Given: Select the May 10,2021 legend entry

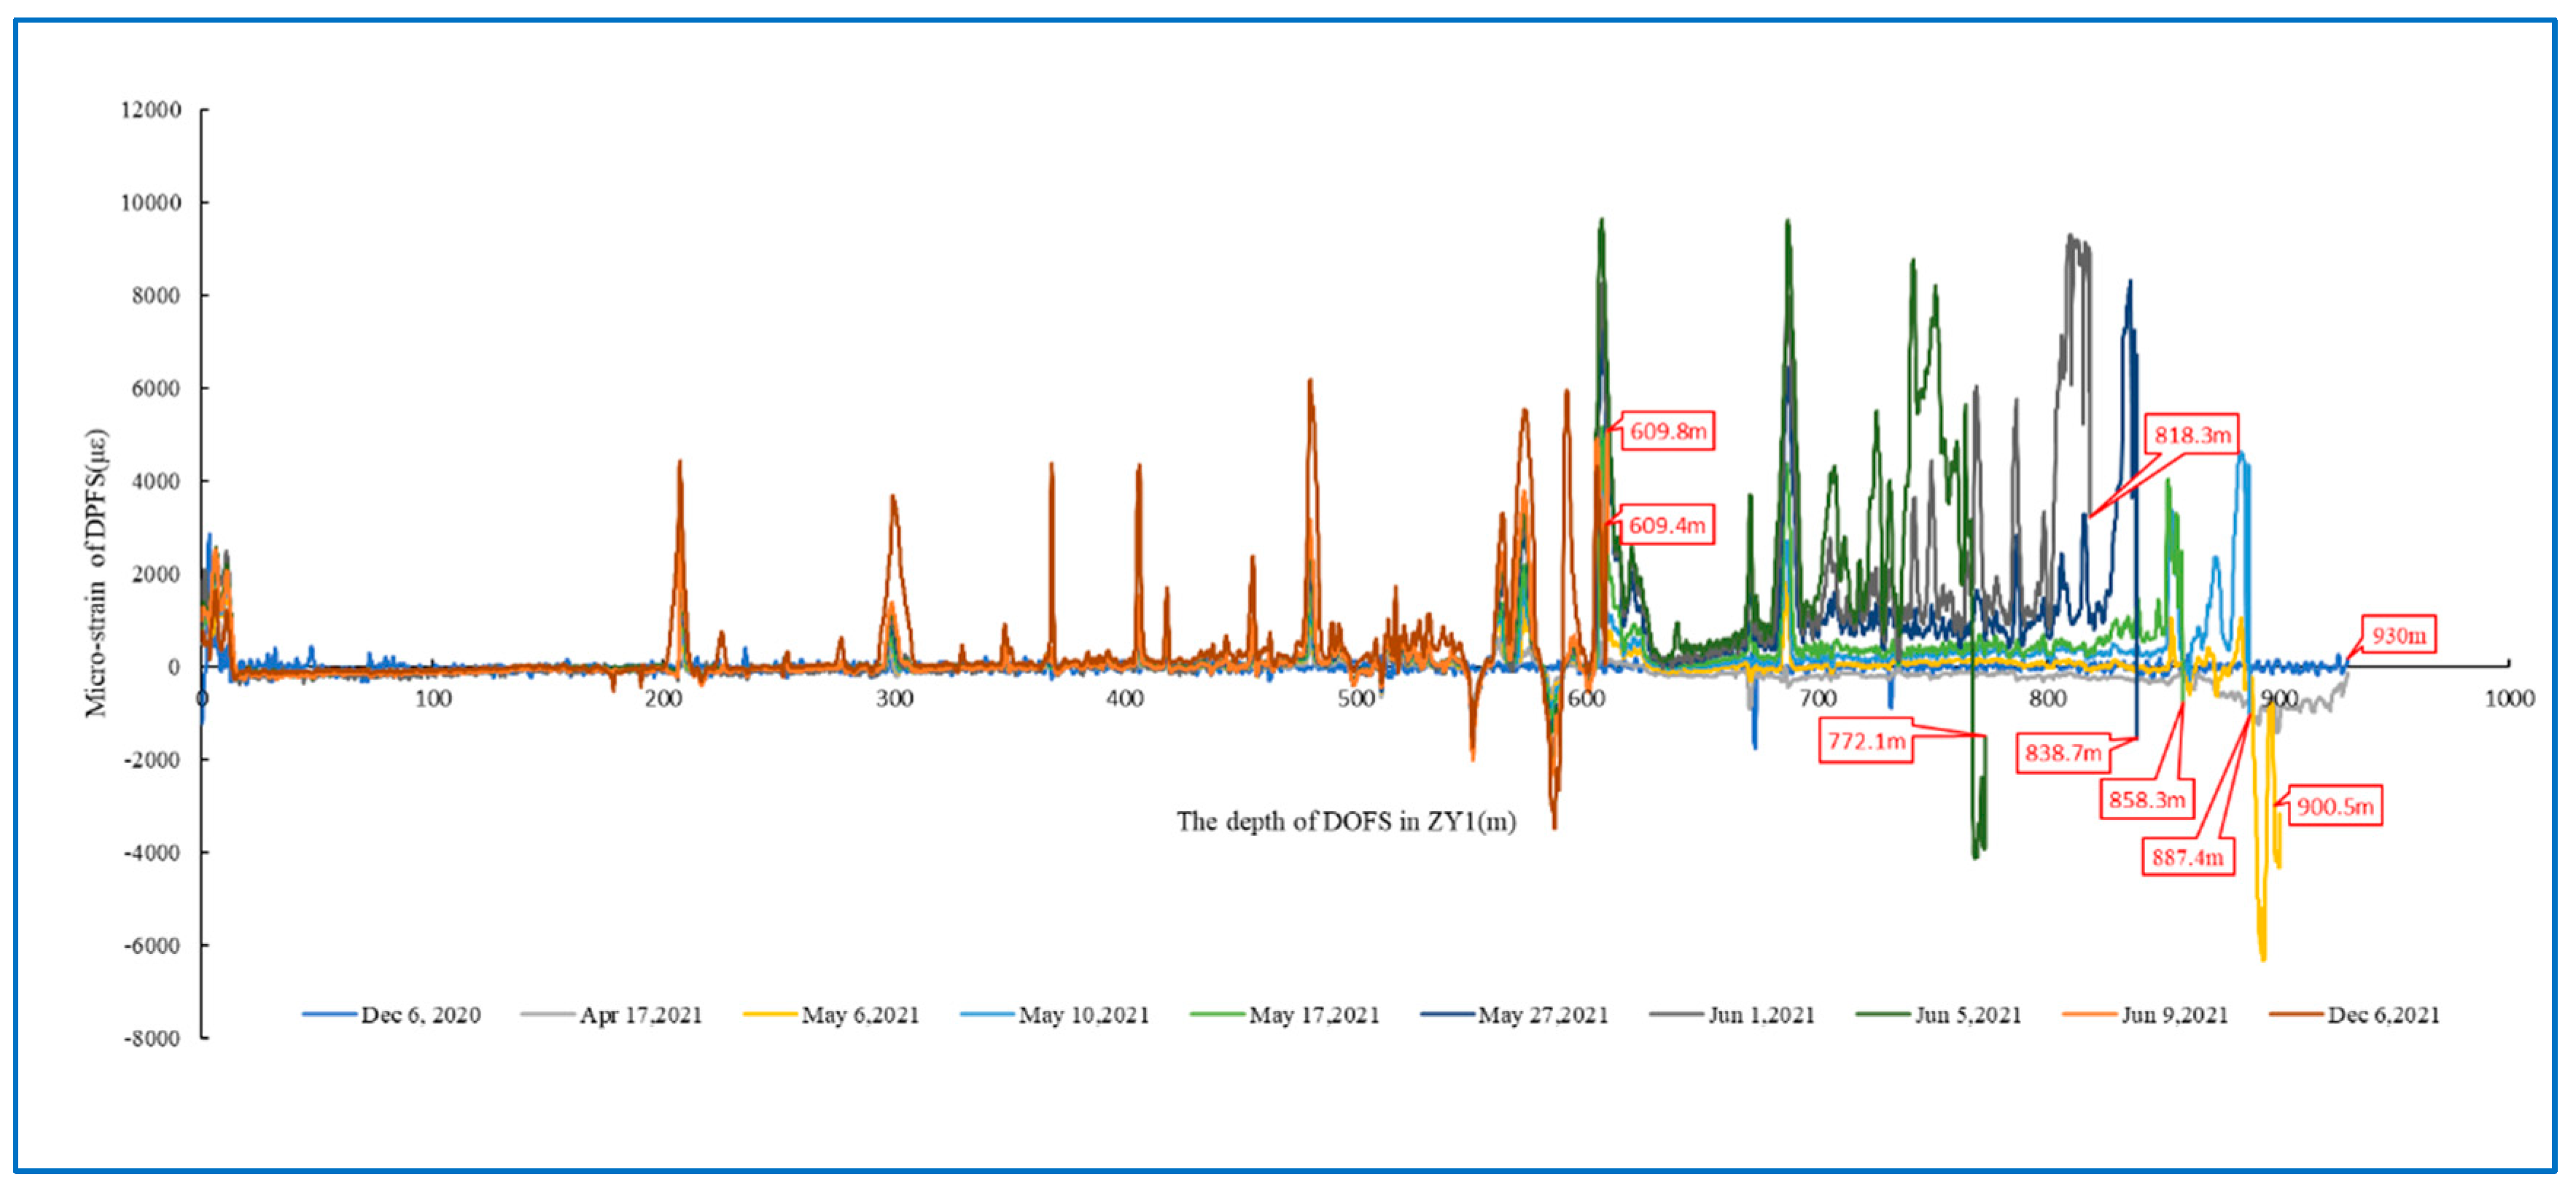Looking at the screenshot, I should [x=1083, y=1015].
